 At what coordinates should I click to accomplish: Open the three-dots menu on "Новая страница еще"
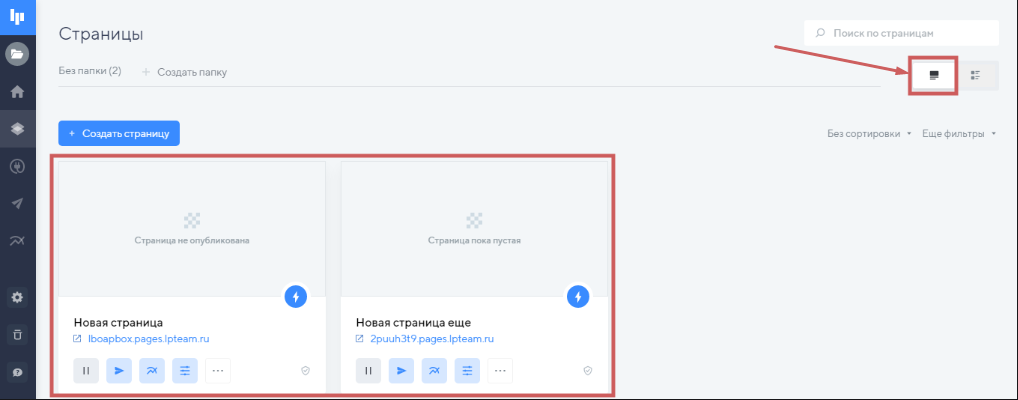click(499, 371)
